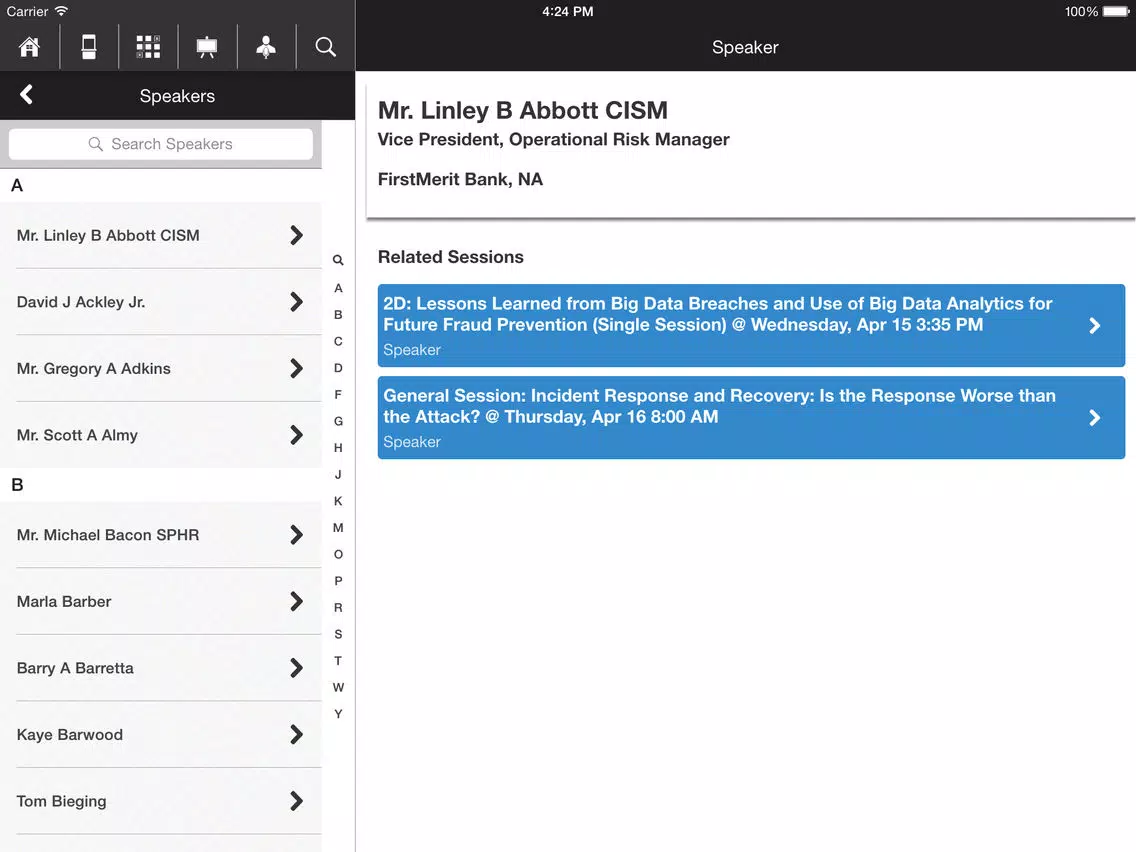Select speaker Mr. Michael Bacon SPHR
This screenshot has height=852, width=1136.
(161, 535)
